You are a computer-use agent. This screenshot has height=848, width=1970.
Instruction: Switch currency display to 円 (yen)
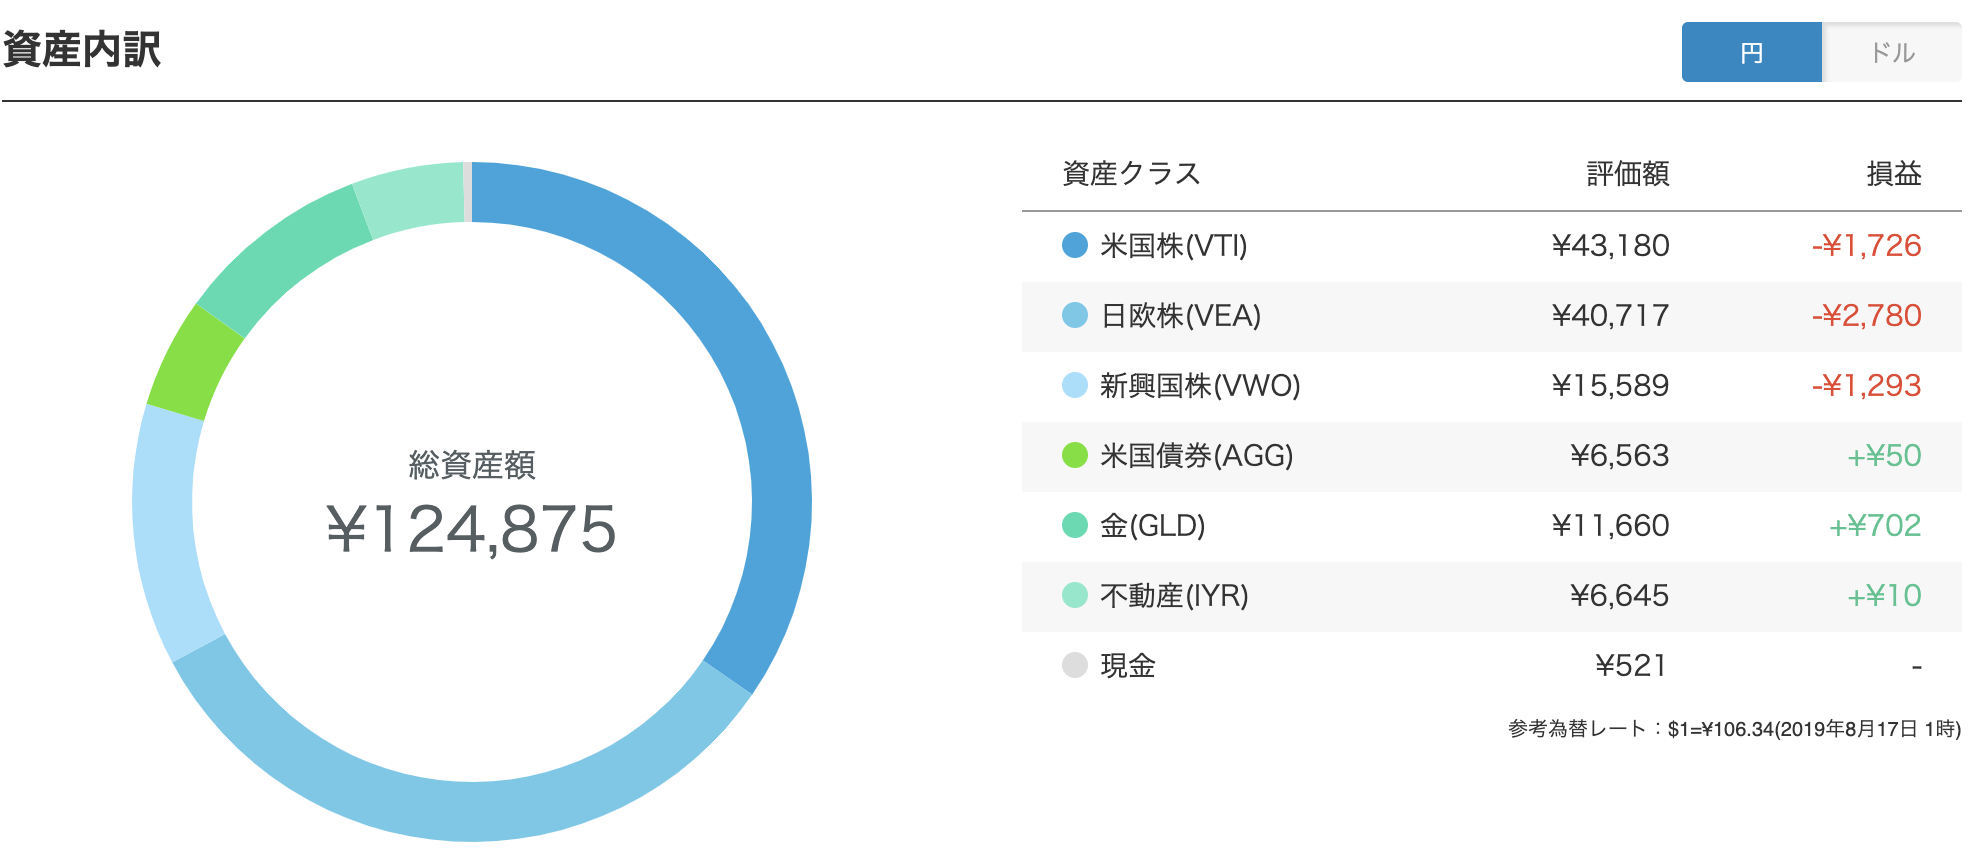(x=1751, y=52)
